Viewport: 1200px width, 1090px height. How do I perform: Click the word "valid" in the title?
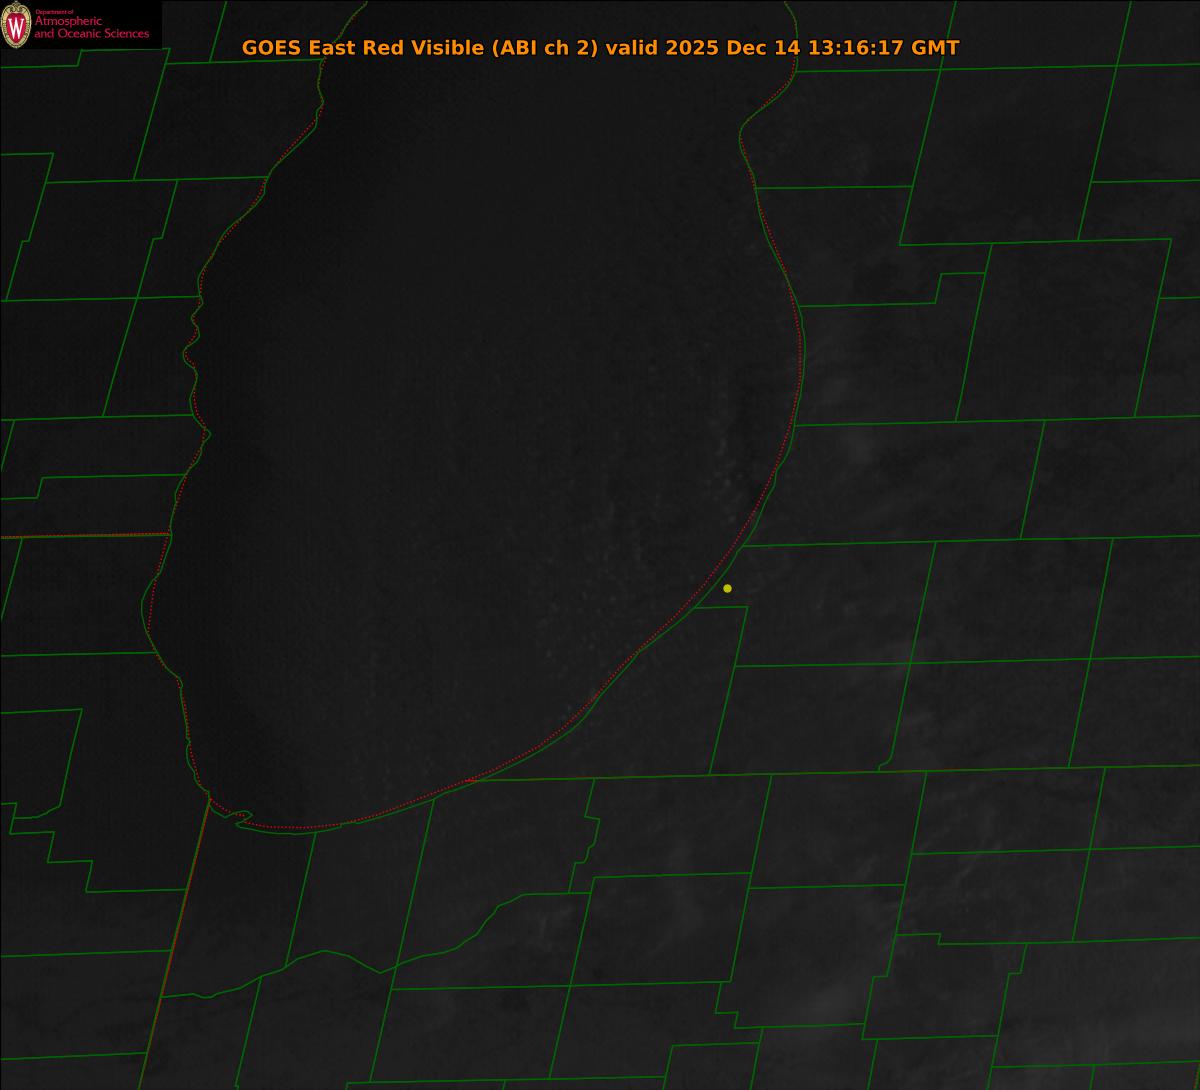630,48
